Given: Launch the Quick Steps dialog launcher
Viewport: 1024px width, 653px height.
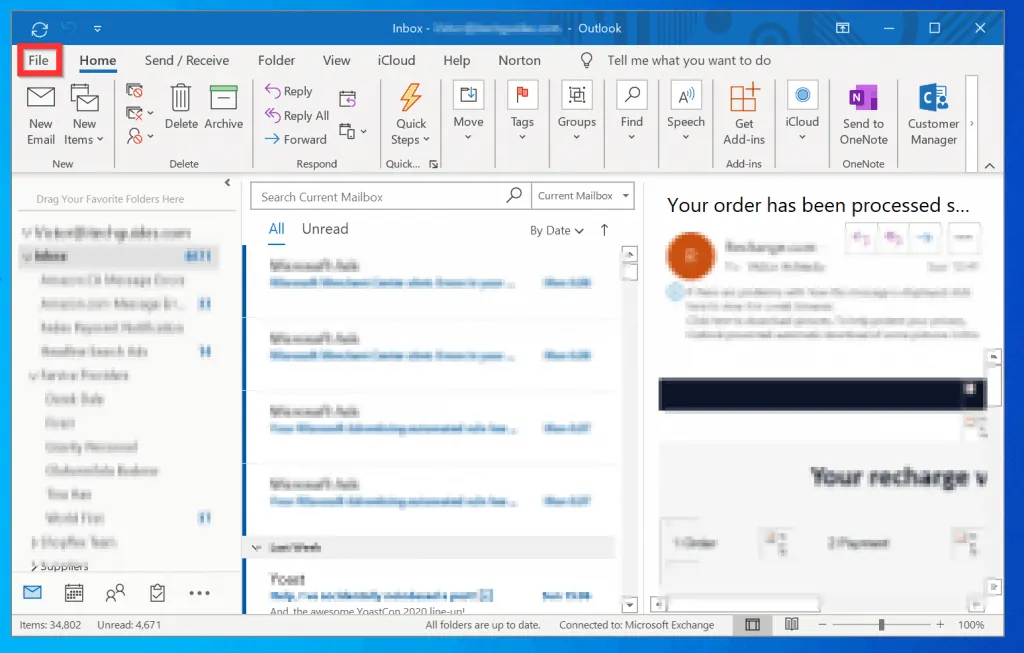Looking at the screenshot, I should [433, 165].
